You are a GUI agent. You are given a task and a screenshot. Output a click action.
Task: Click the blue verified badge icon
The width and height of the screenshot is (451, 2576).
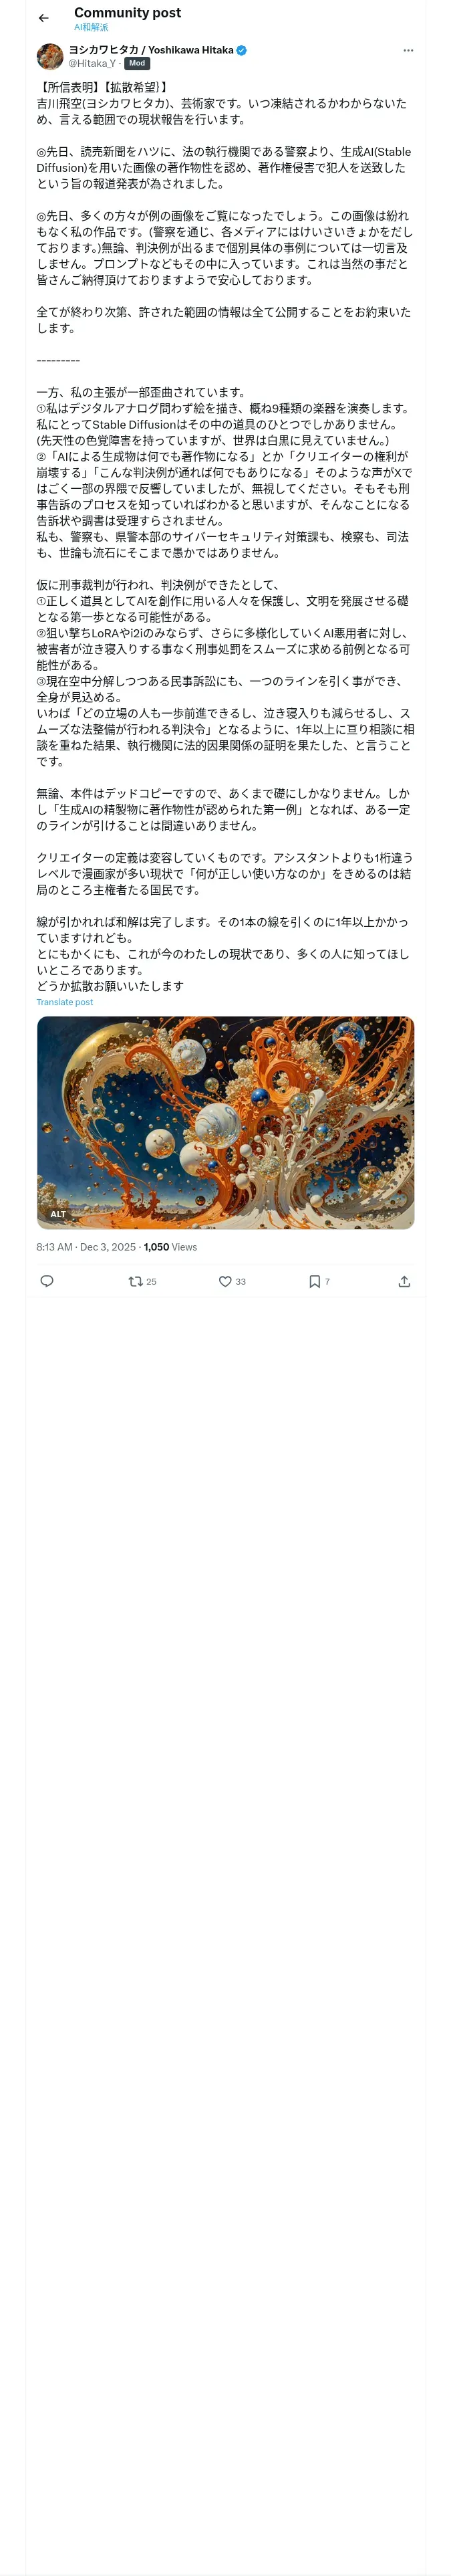pos(242,50)
